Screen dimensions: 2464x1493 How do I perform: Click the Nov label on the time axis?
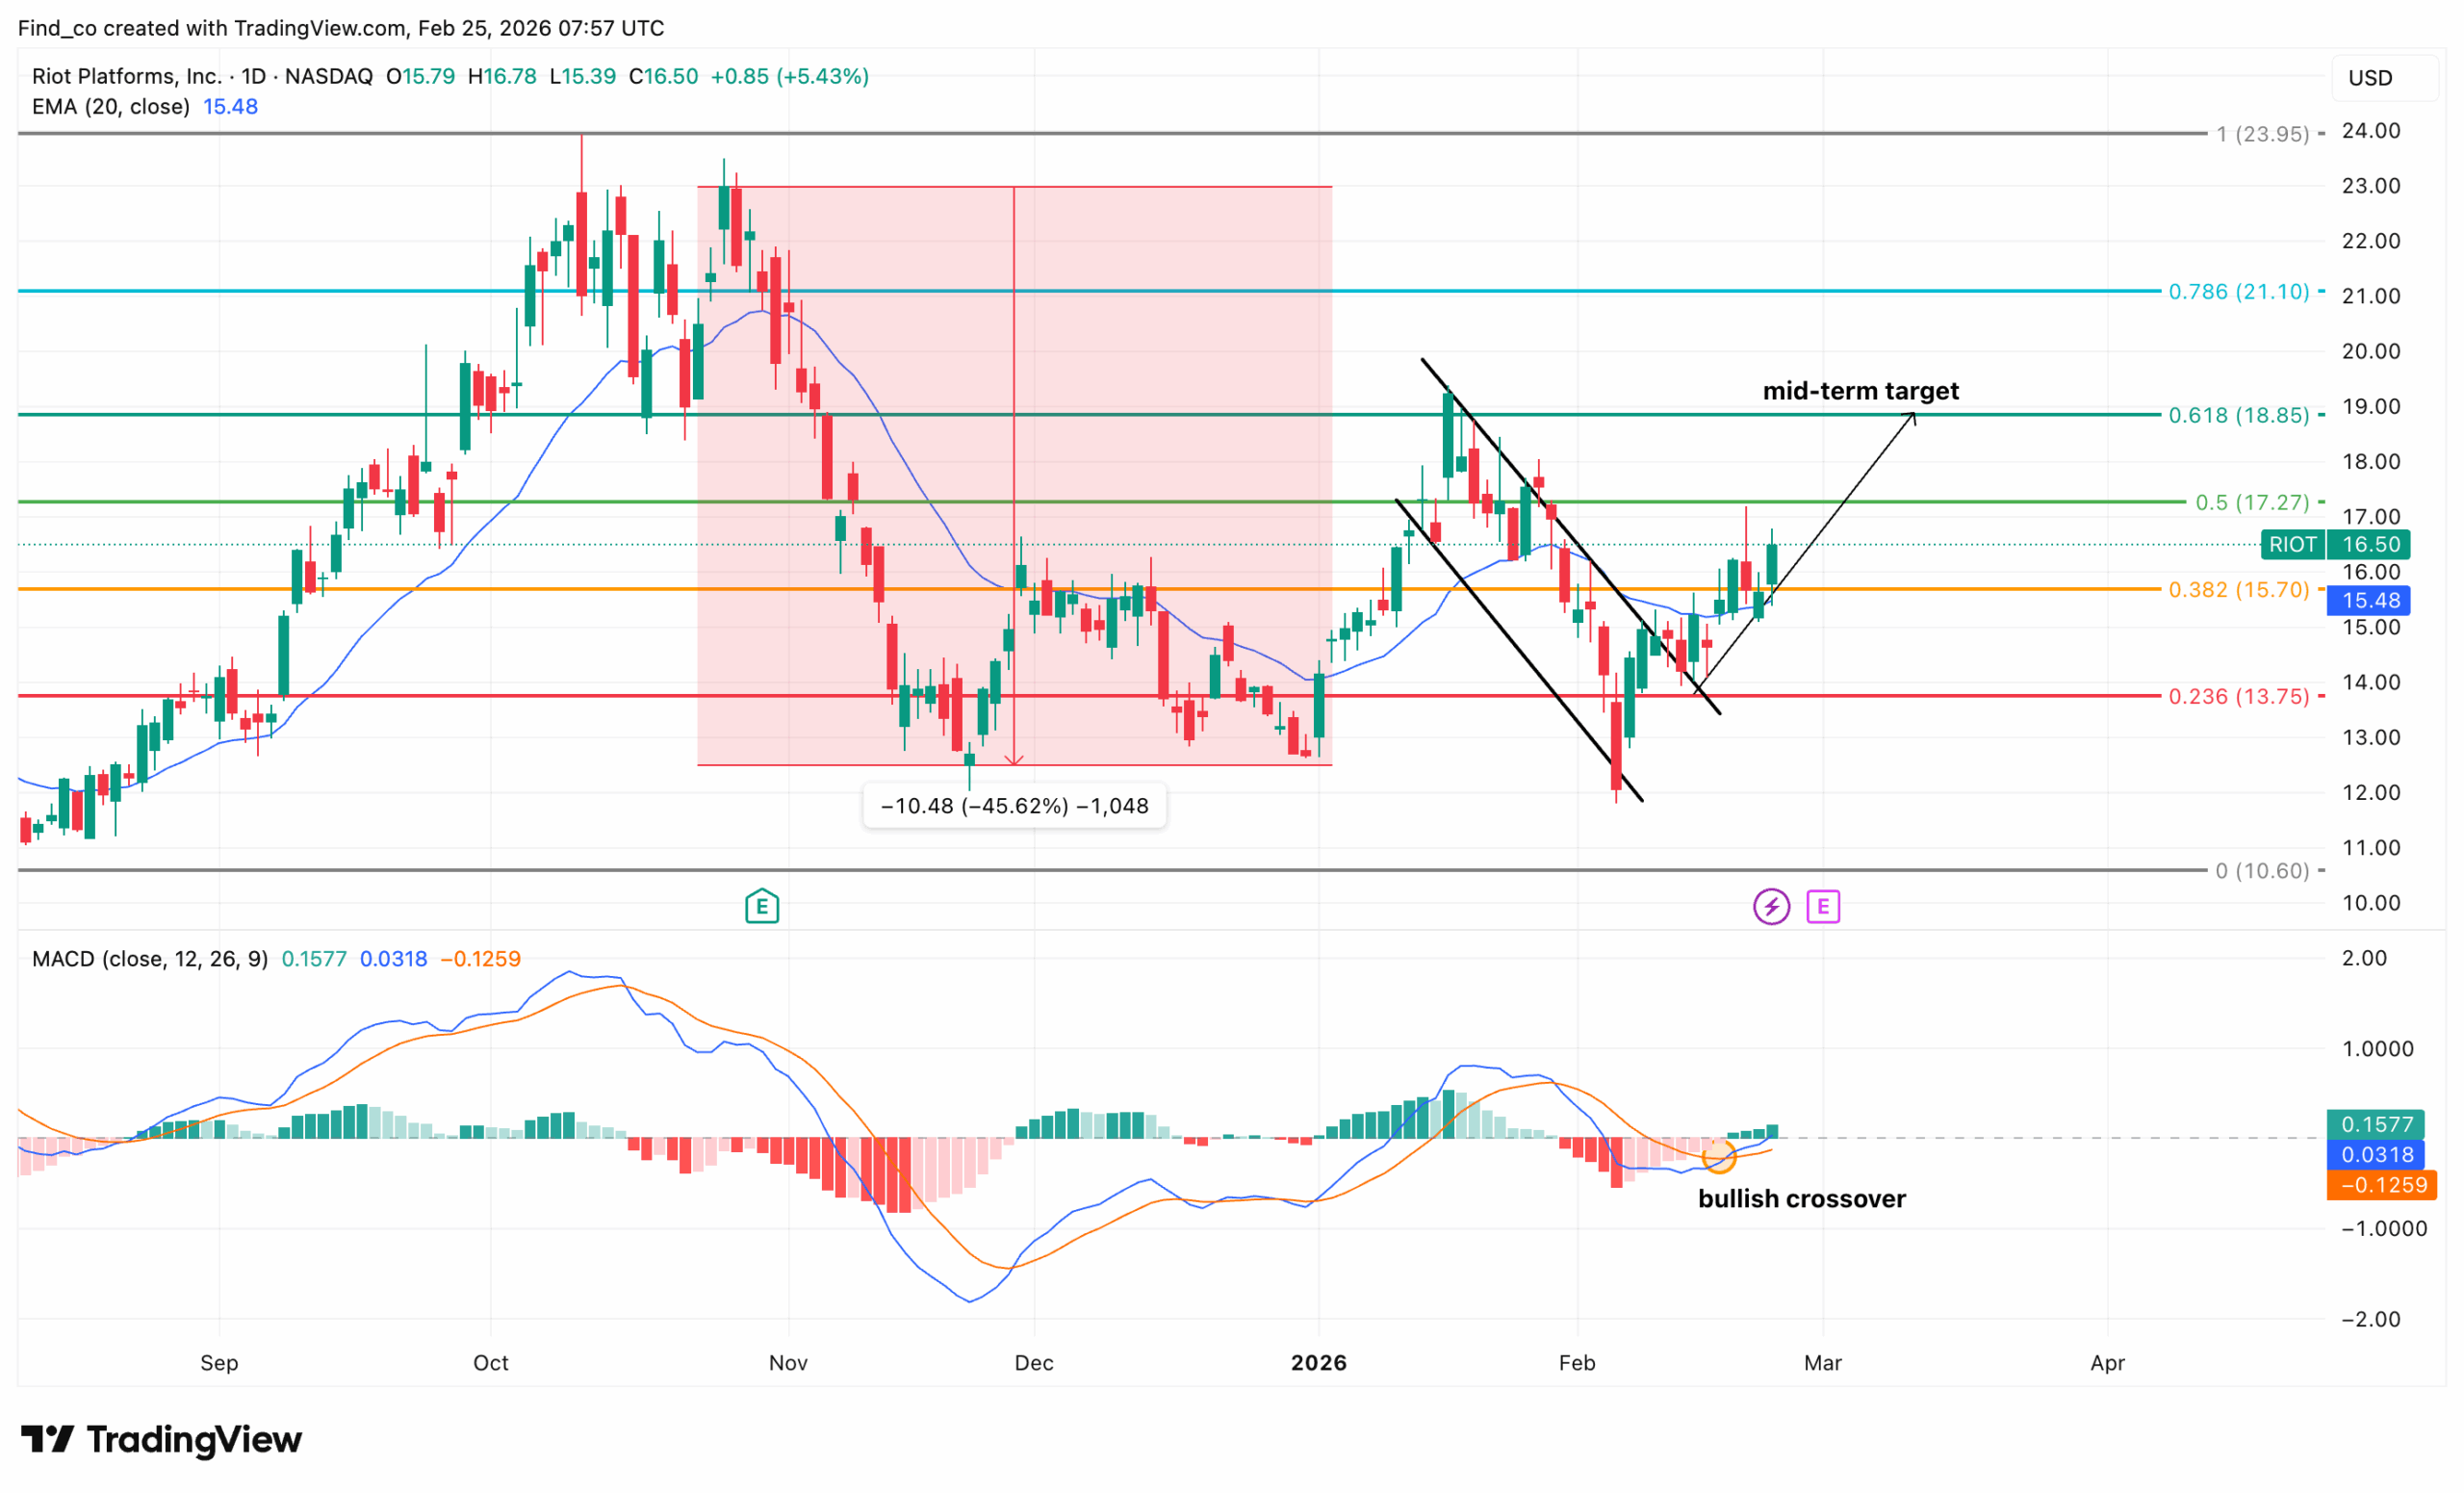coord(788,1363)
